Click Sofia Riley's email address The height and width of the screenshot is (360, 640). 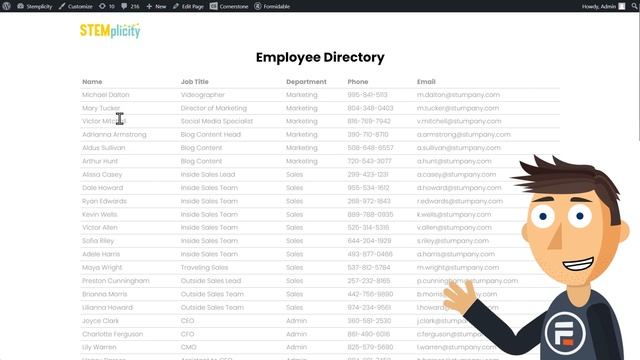(x=453, y=241)
